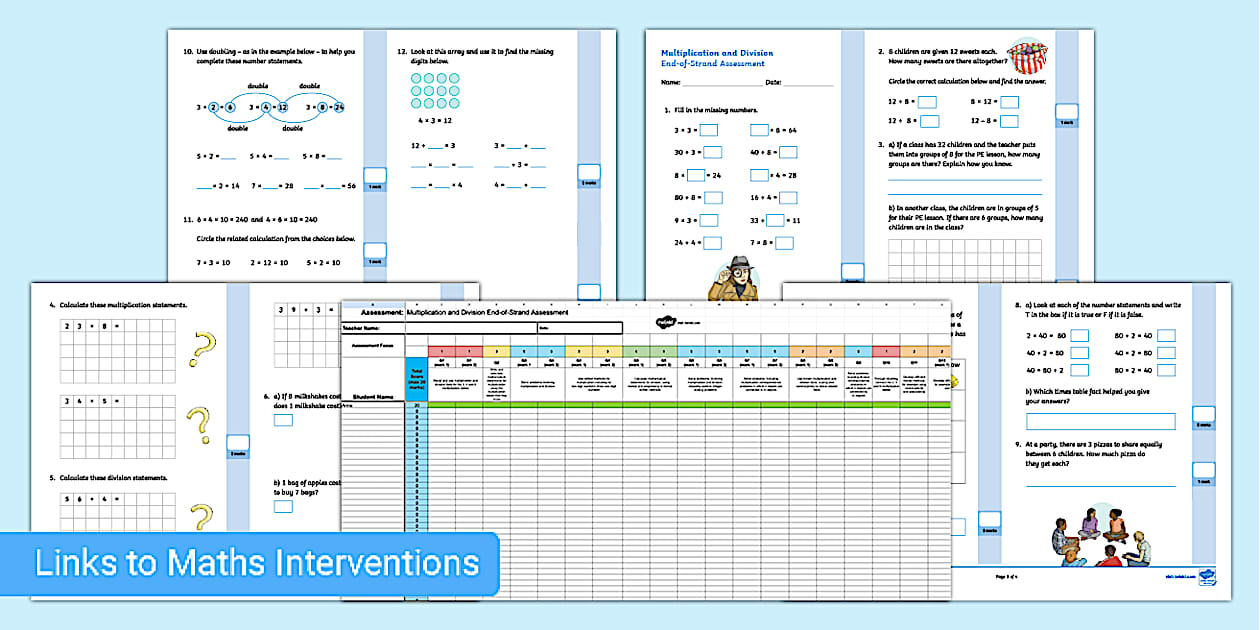Open the visit.twinkl.com footer link
The image size is (1260, 630).
point(1181,576)
